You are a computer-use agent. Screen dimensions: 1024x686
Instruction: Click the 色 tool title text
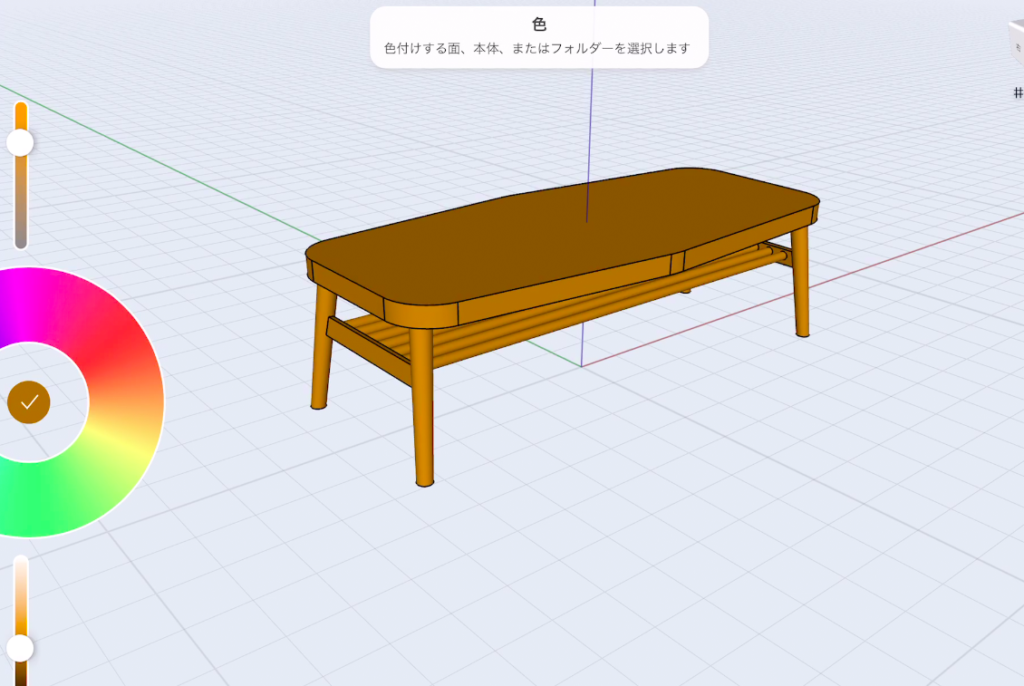click(539, 24)
